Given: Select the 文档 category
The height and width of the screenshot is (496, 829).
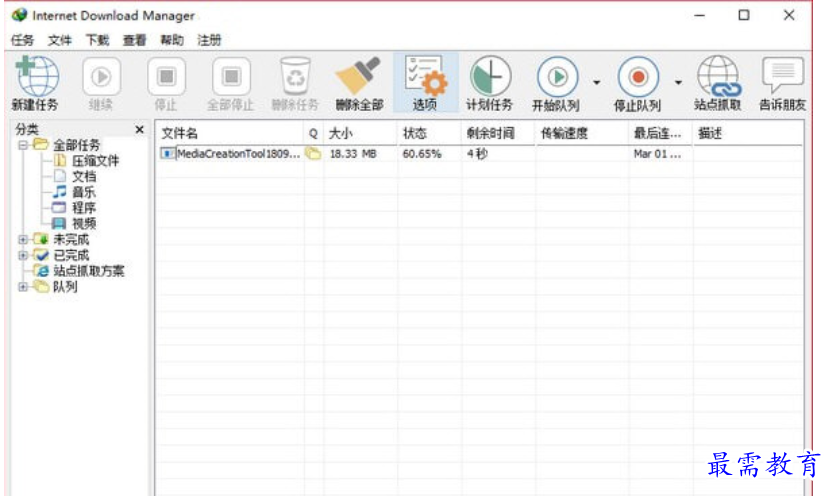Looking at the screenshot, I should pos(84,177).
